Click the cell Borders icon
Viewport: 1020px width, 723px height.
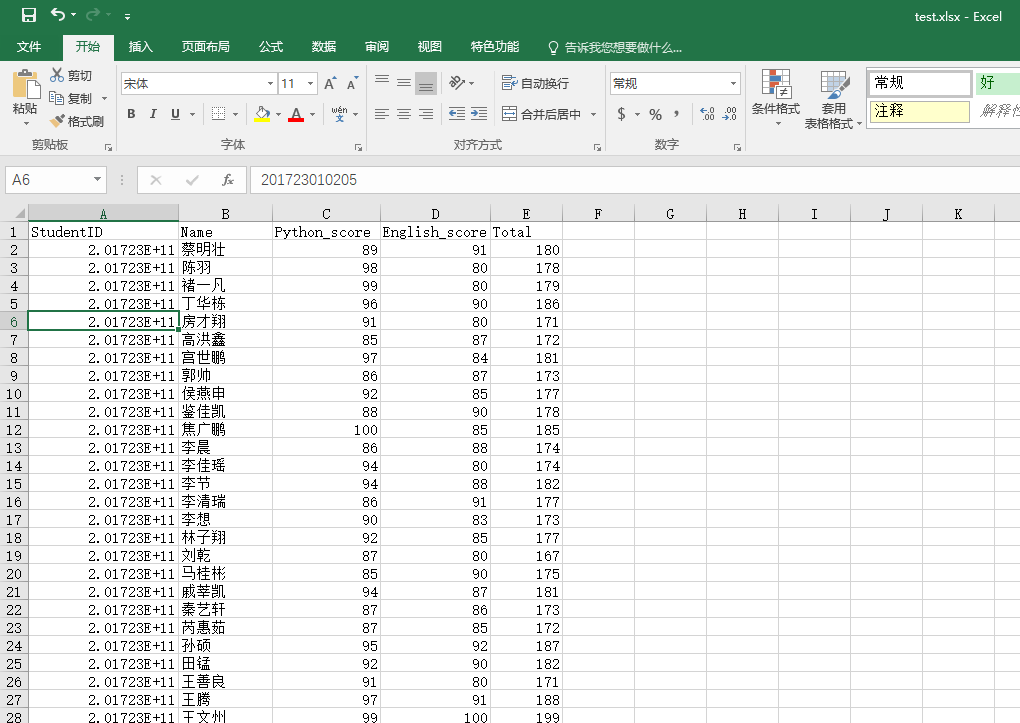pyautogui.click(x=219, y=114)
